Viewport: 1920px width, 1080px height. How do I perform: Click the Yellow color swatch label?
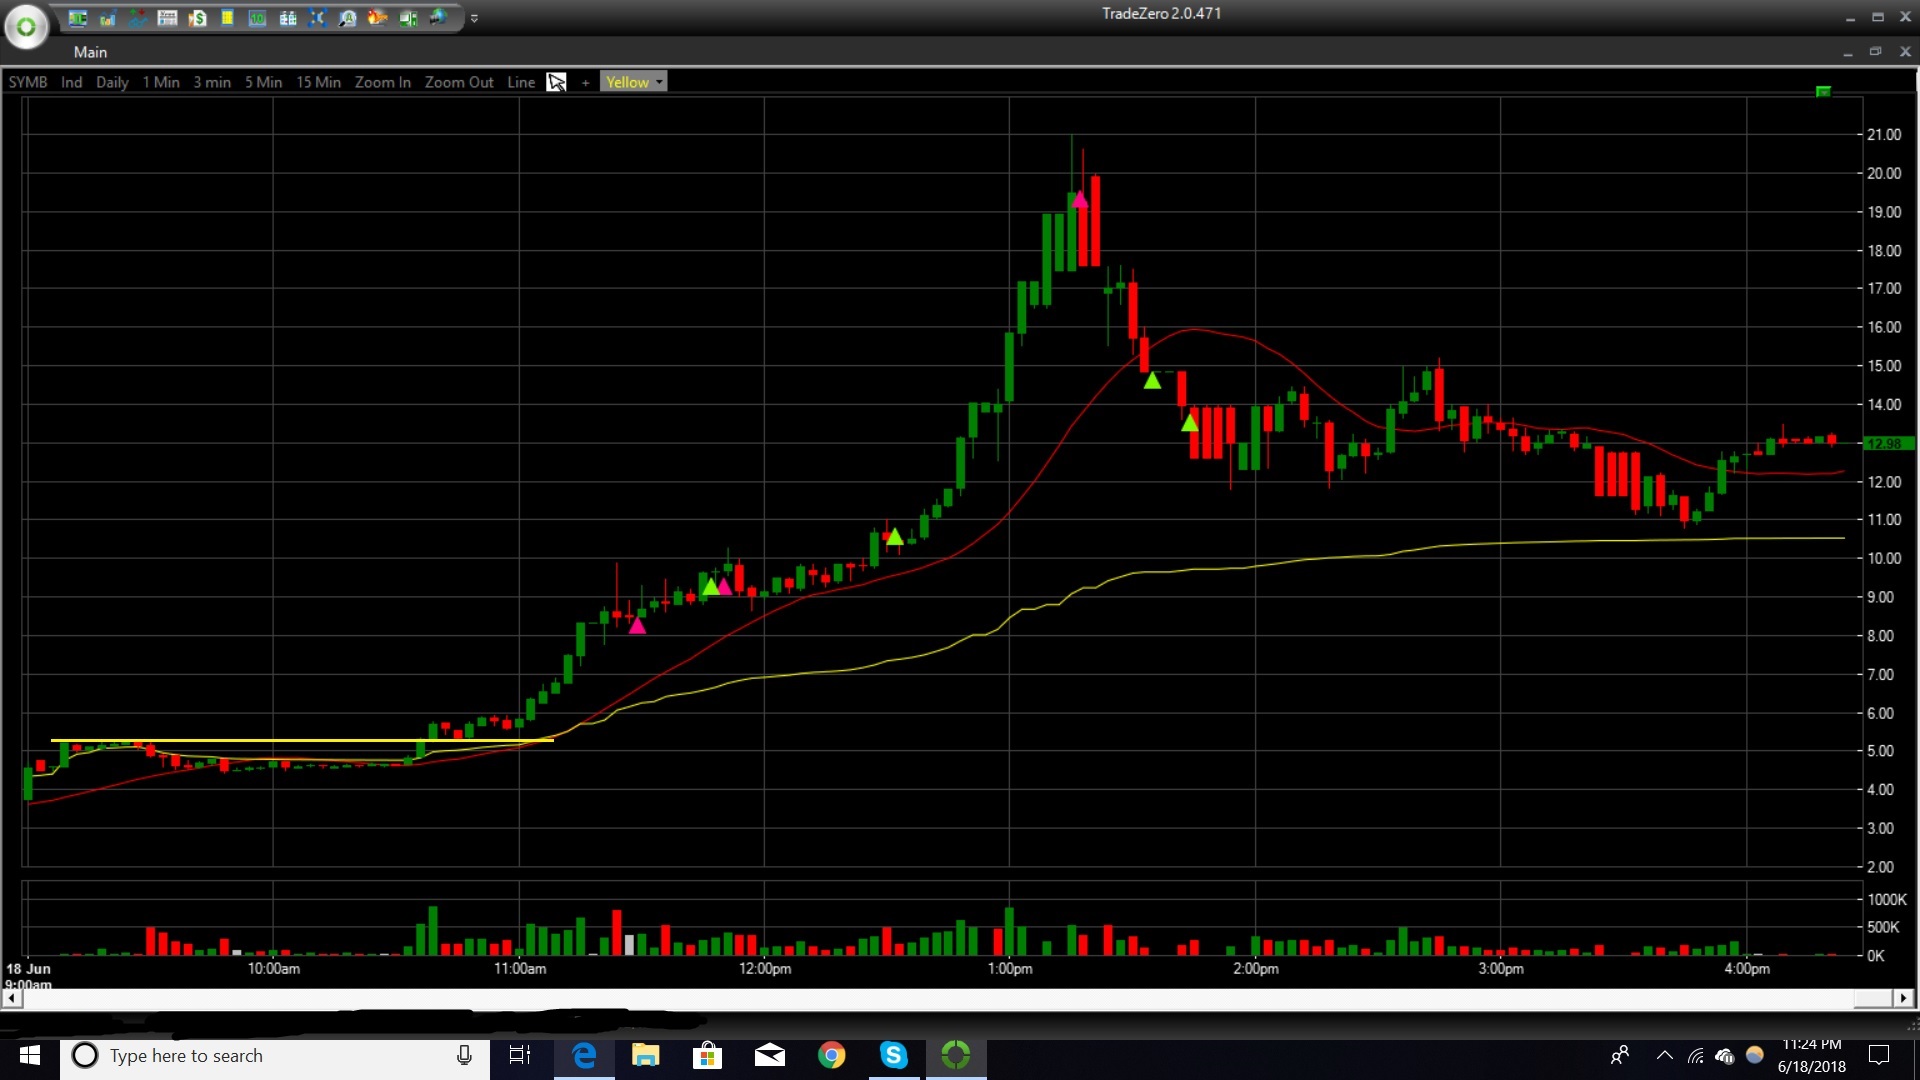pos(627,82)
